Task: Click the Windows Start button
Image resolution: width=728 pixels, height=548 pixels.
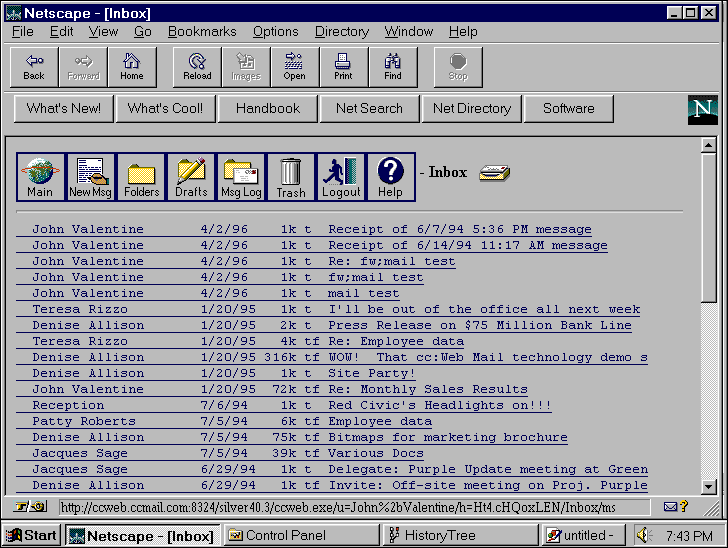Action: 31,535
